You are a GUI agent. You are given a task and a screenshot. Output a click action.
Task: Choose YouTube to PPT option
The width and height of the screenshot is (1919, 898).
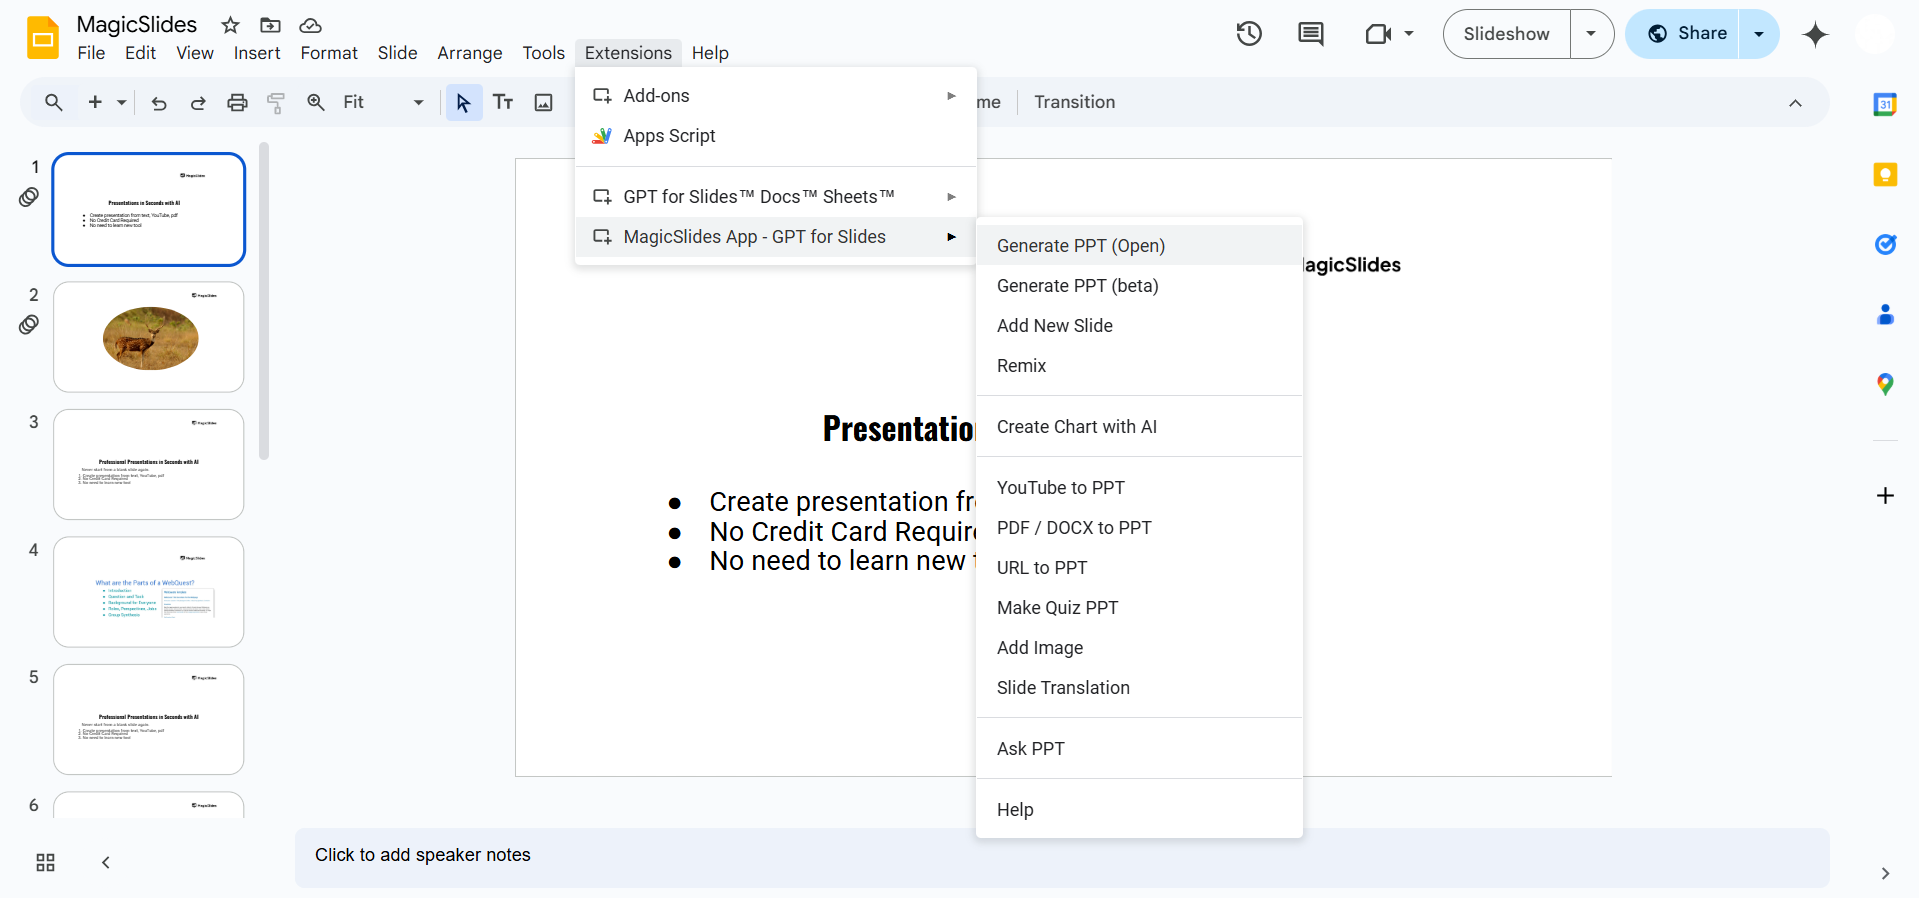(x=1060, y=488)
